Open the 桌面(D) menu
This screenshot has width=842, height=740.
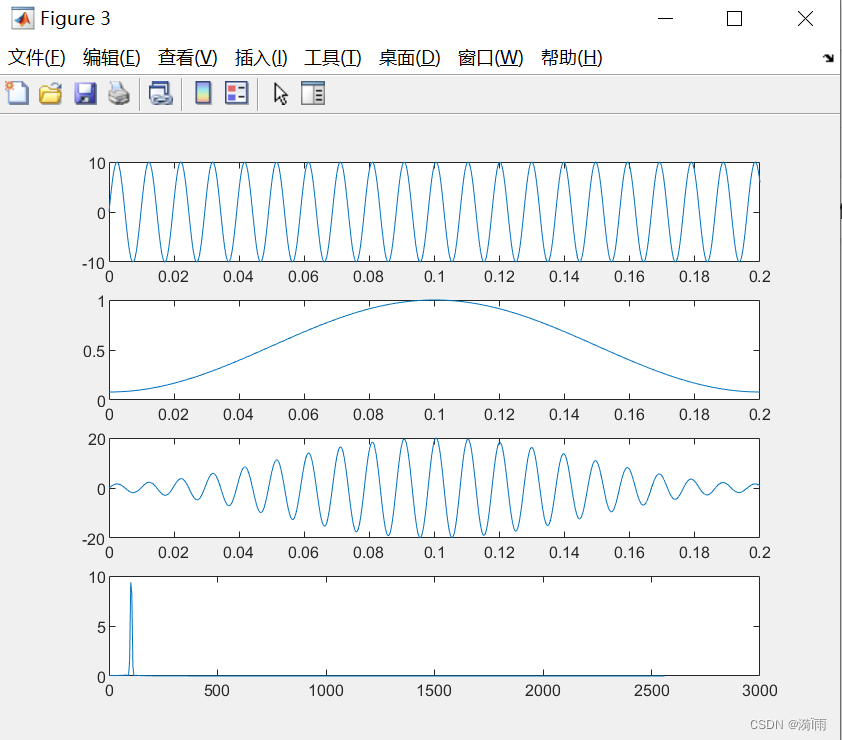pyautogui.click(x=410, y=57)
